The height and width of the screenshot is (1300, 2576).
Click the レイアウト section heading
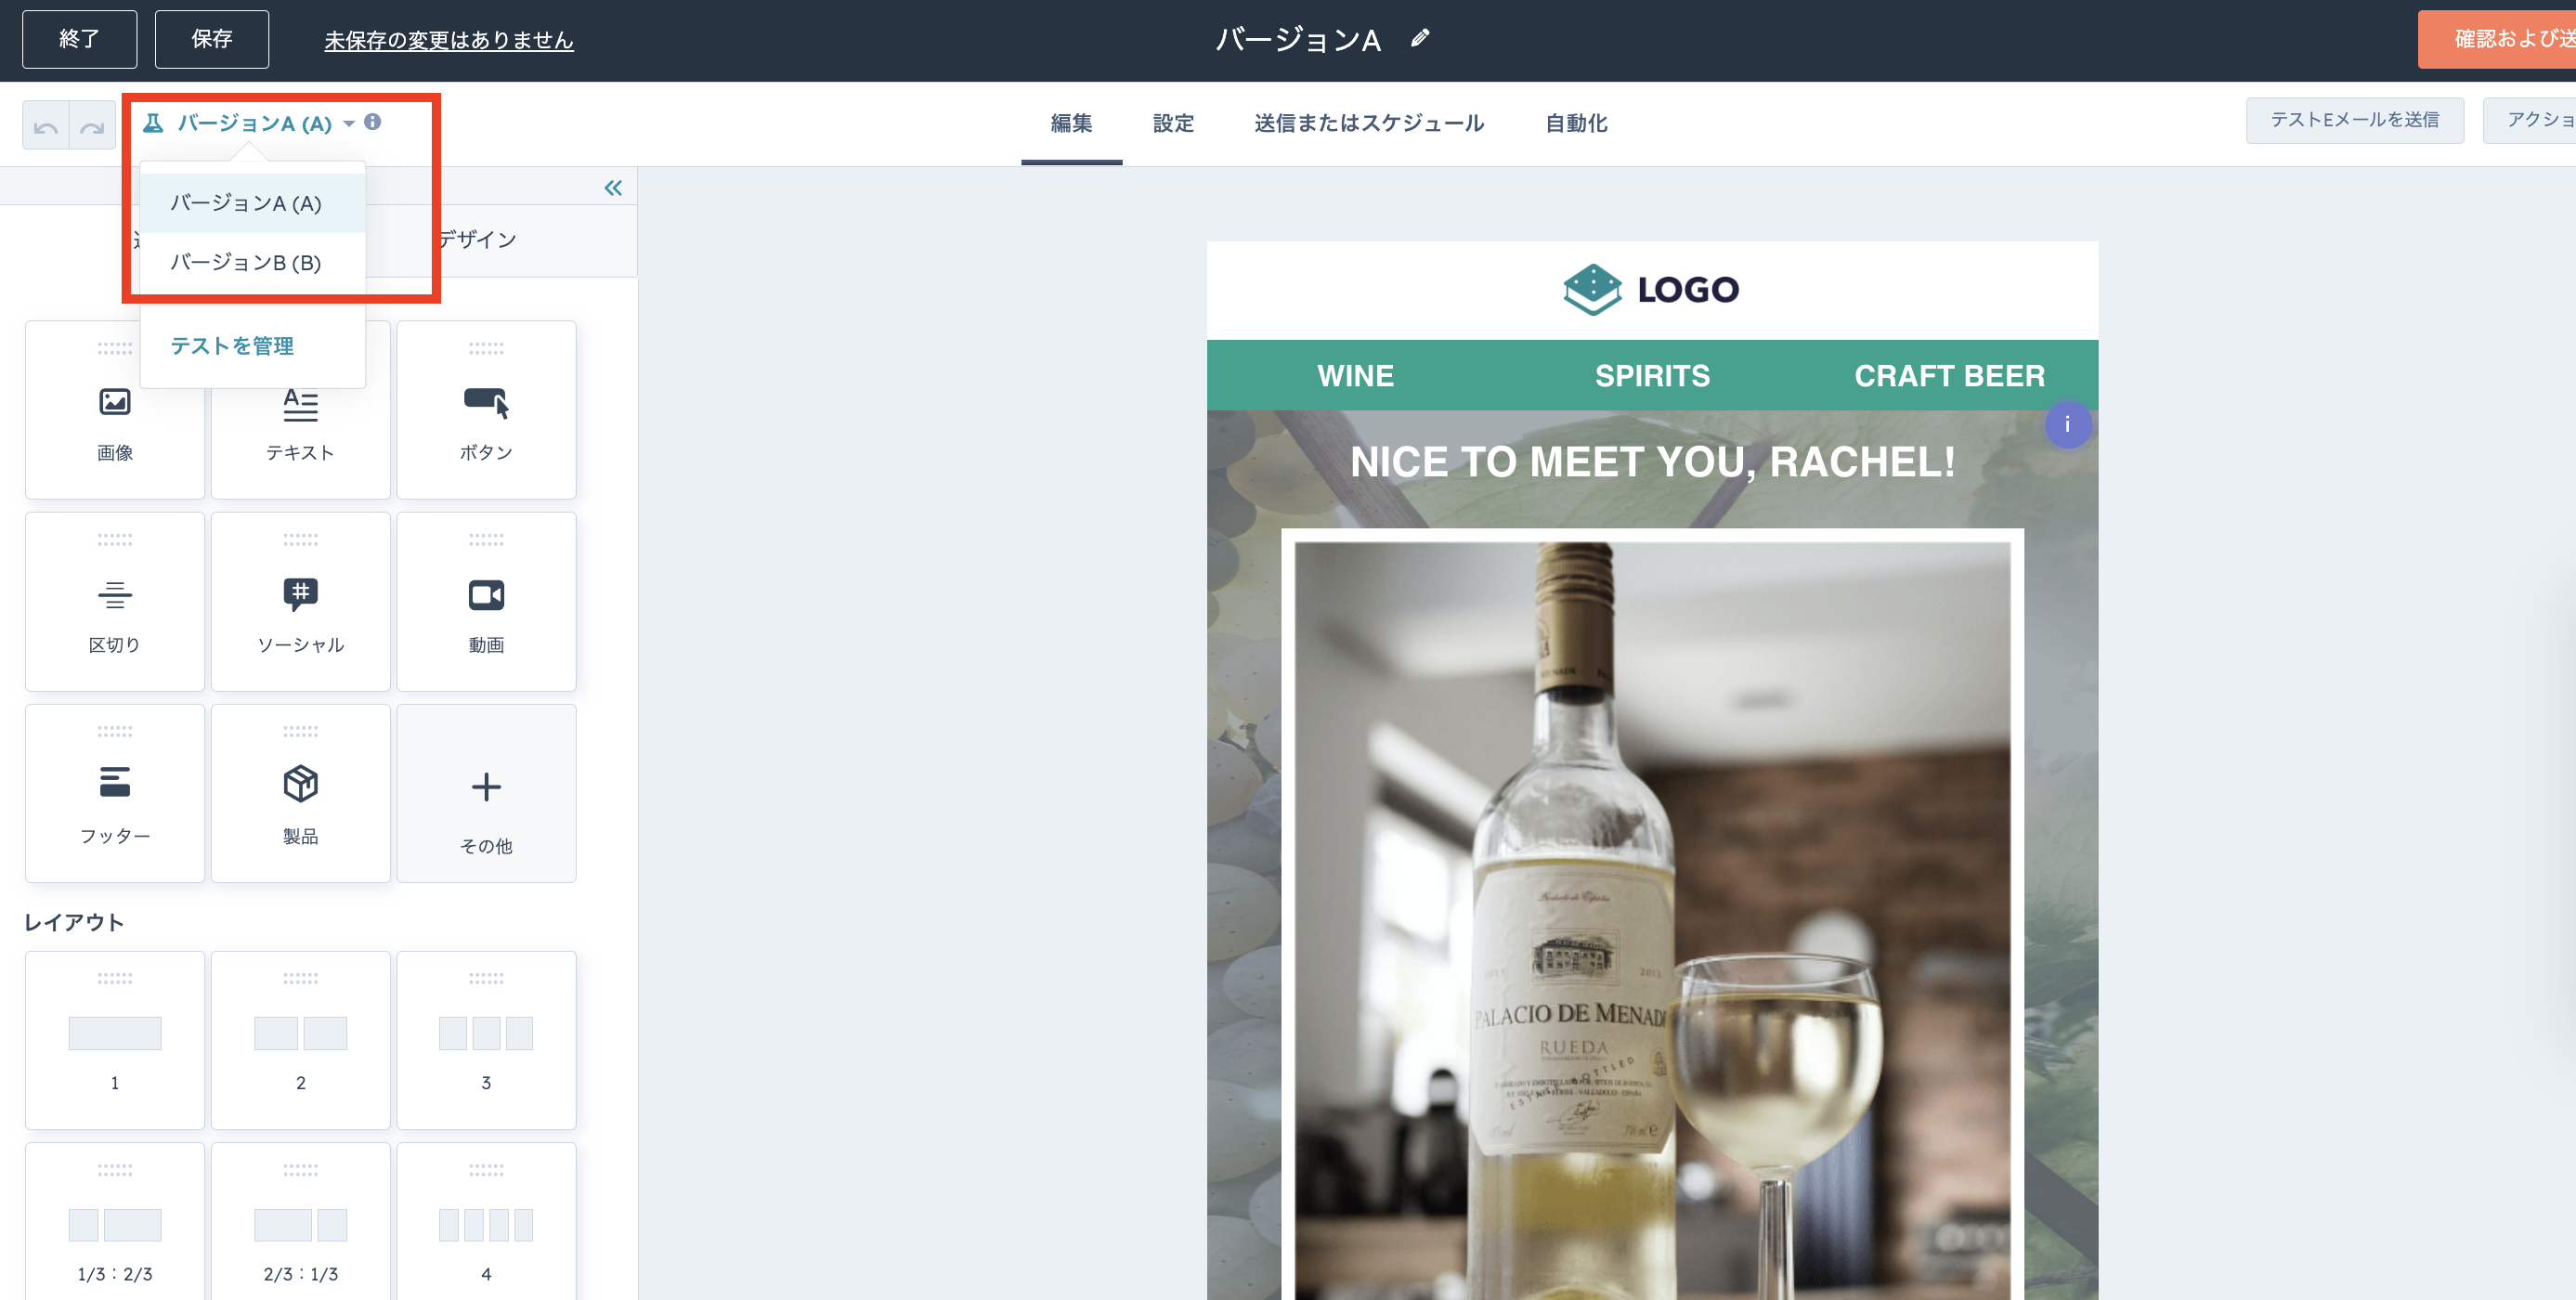pos(75,922)
